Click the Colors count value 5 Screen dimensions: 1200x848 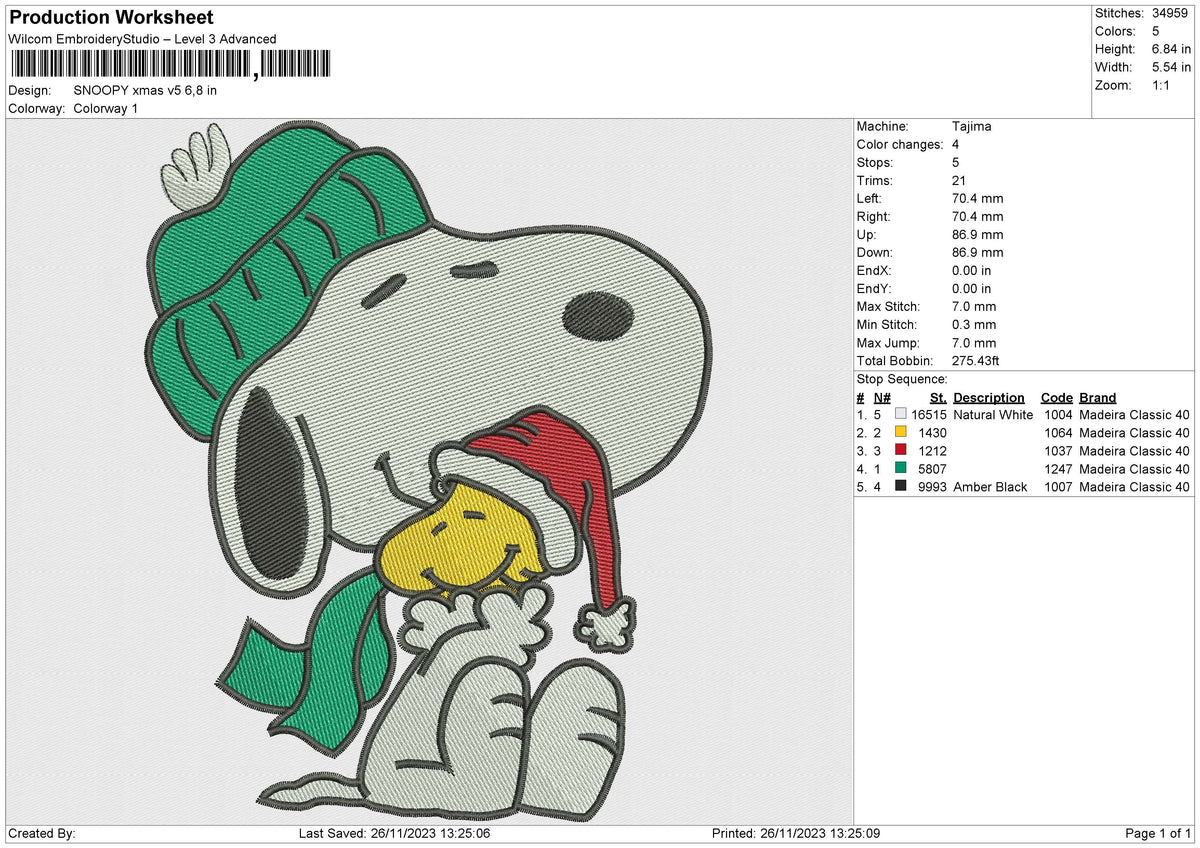(1156, 31)
